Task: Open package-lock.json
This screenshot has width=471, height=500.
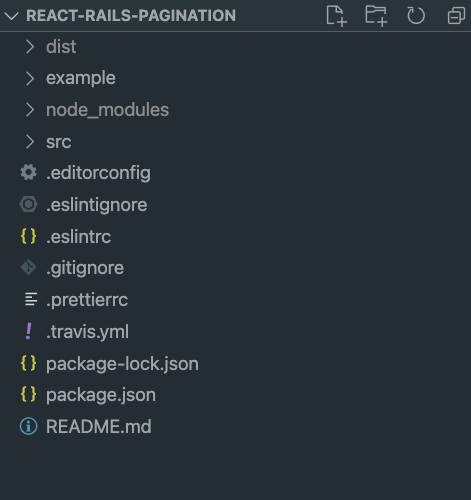Action: click(235, 363)
